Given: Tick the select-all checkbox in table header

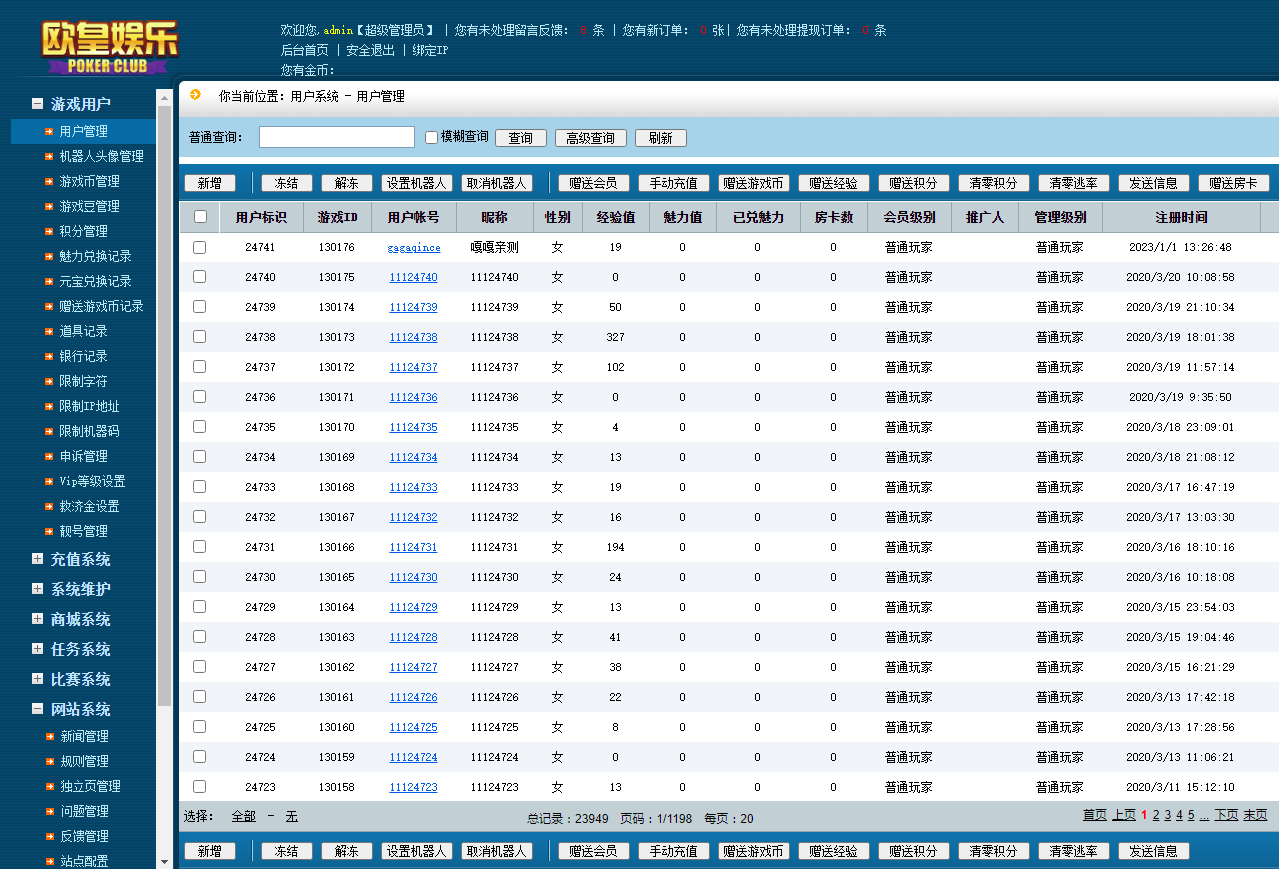Looking at the screenshot, I should click(200, 217).
